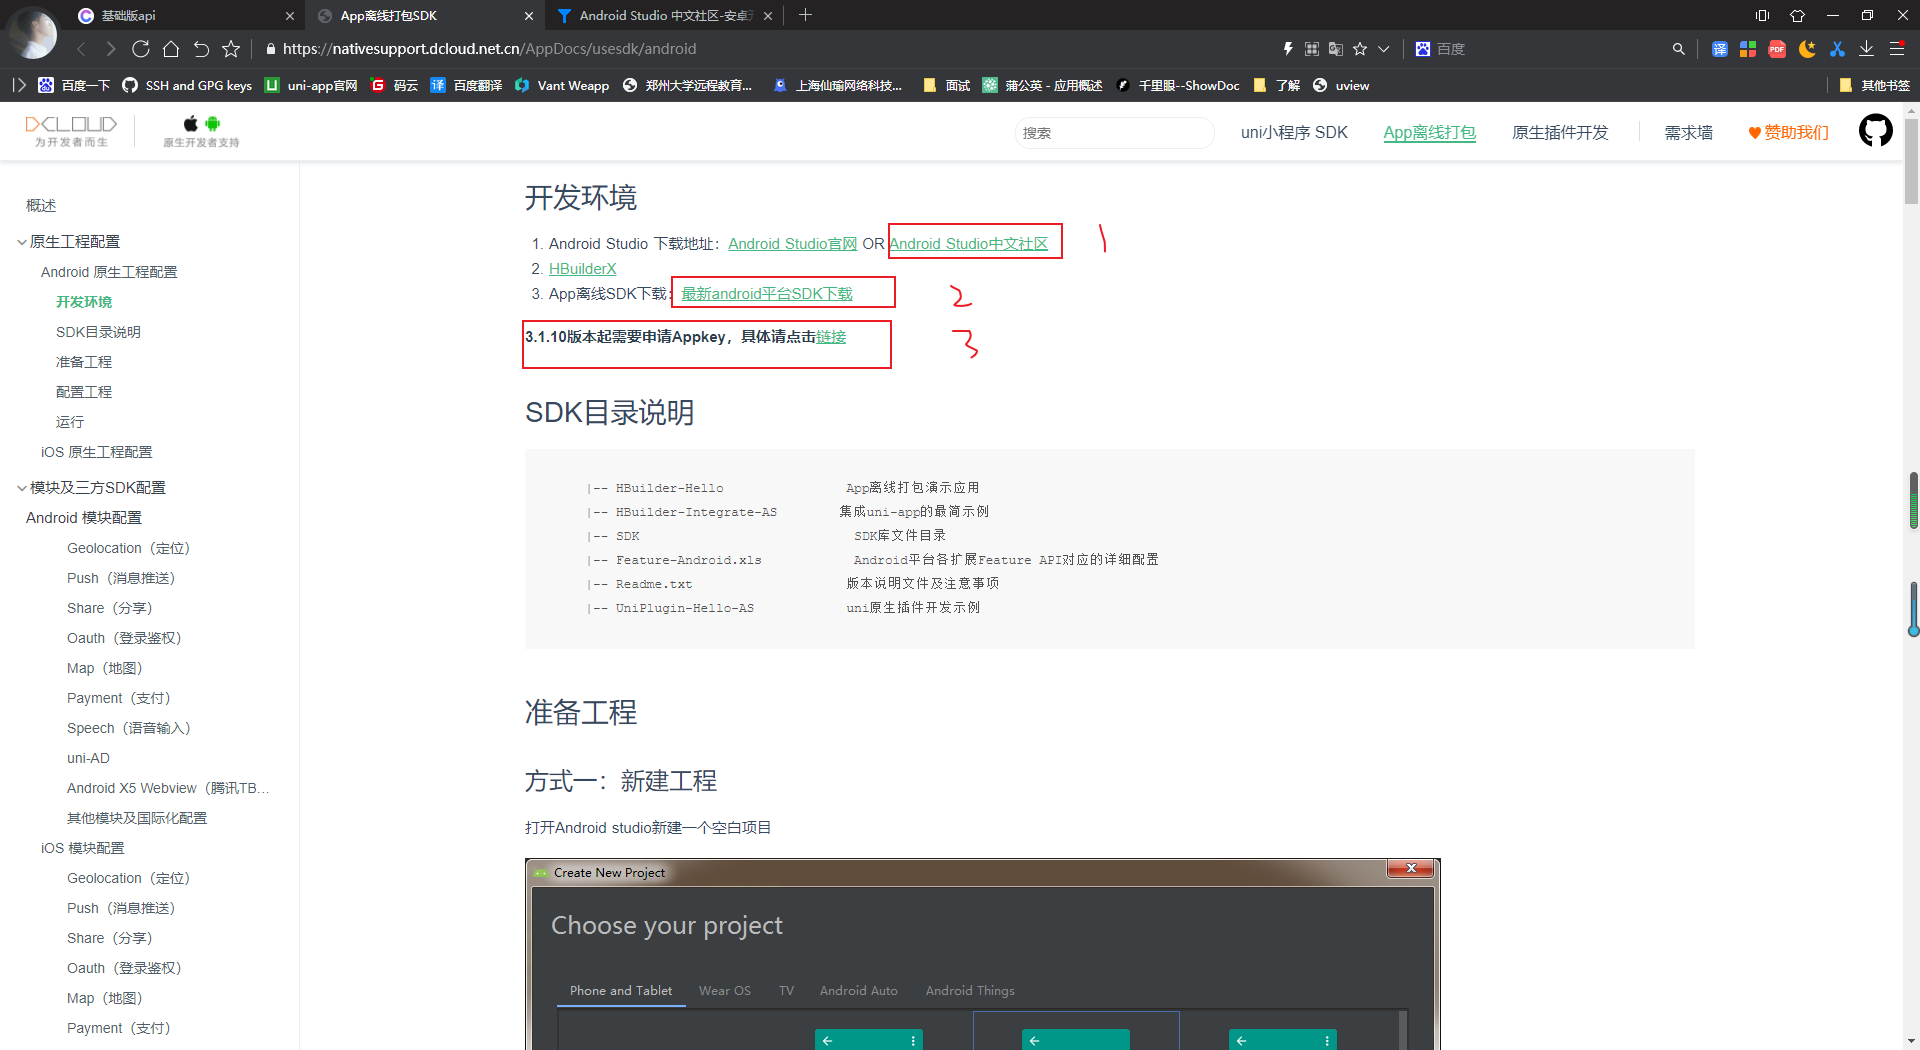Expand Android 模块配置 in sidebar
Image resolution: width=1920 pixels, height=1050 pixels.
(84, 518)
